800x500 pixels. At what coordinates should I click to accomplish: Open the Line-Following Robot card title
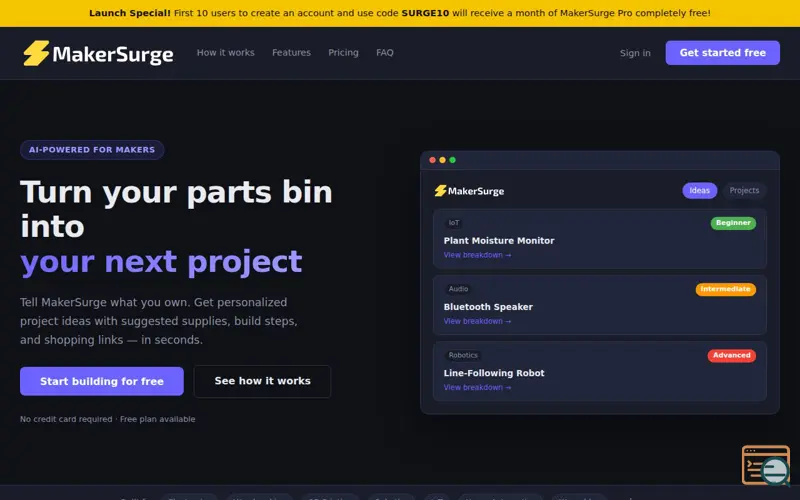494,373
